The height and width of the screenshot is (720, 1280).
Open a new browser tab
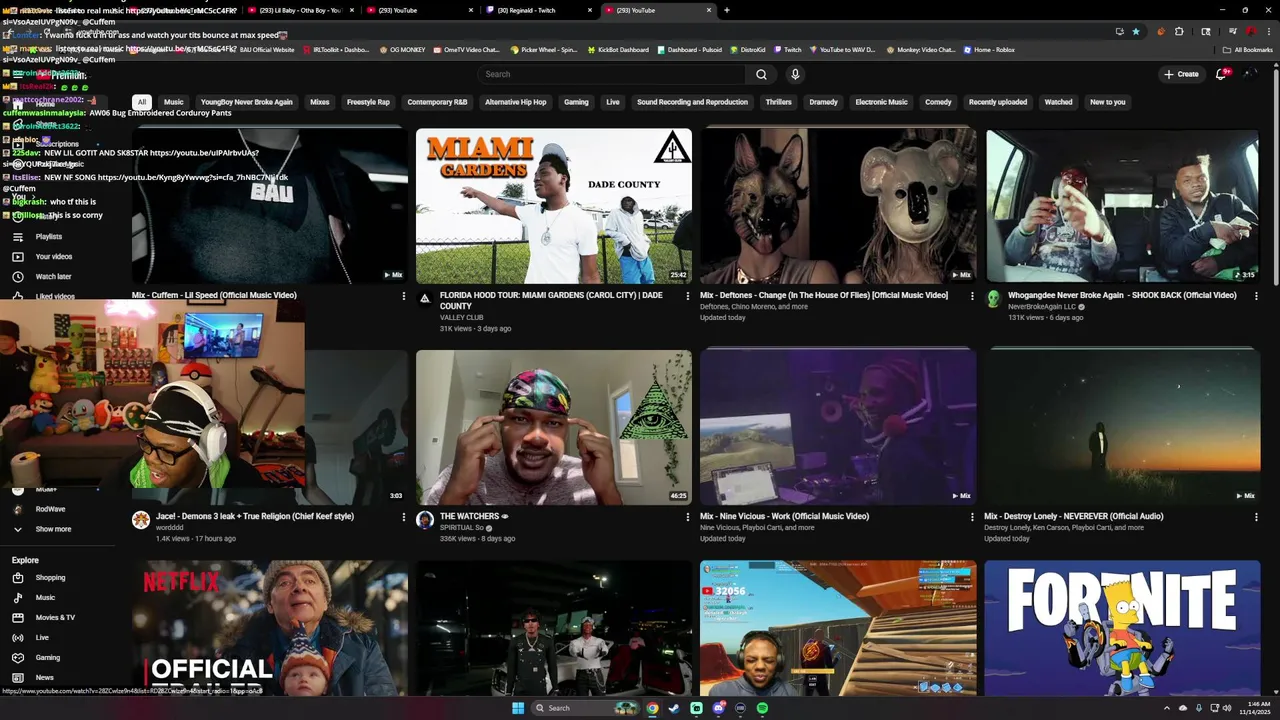click(727, 10)
